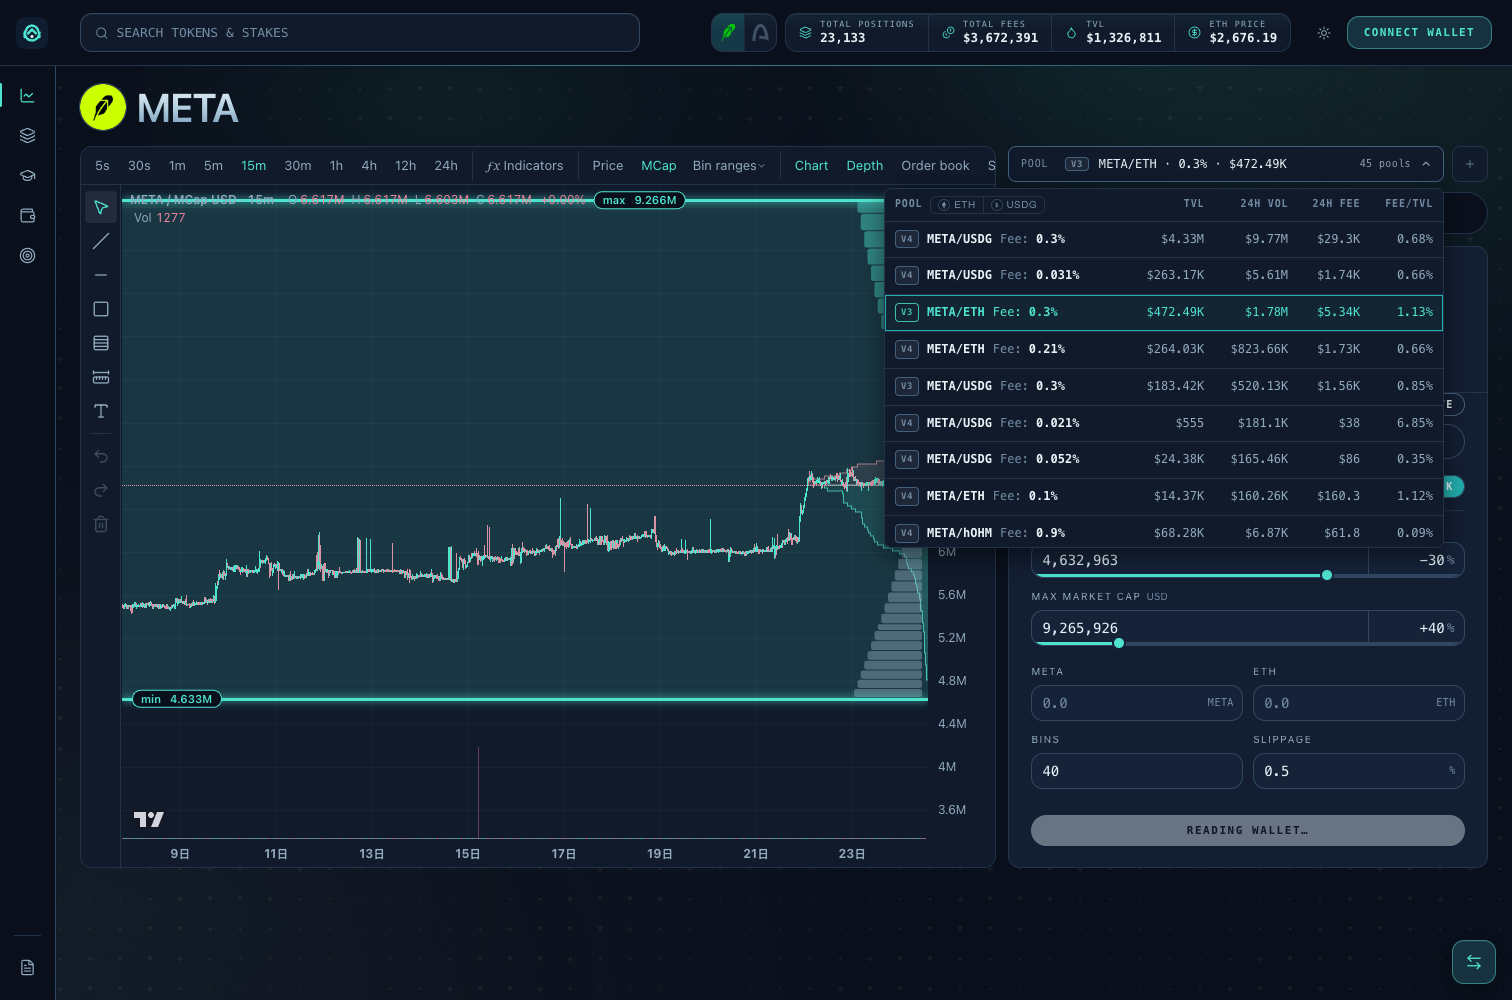Open the fx Indicators menu

point(524,166)
